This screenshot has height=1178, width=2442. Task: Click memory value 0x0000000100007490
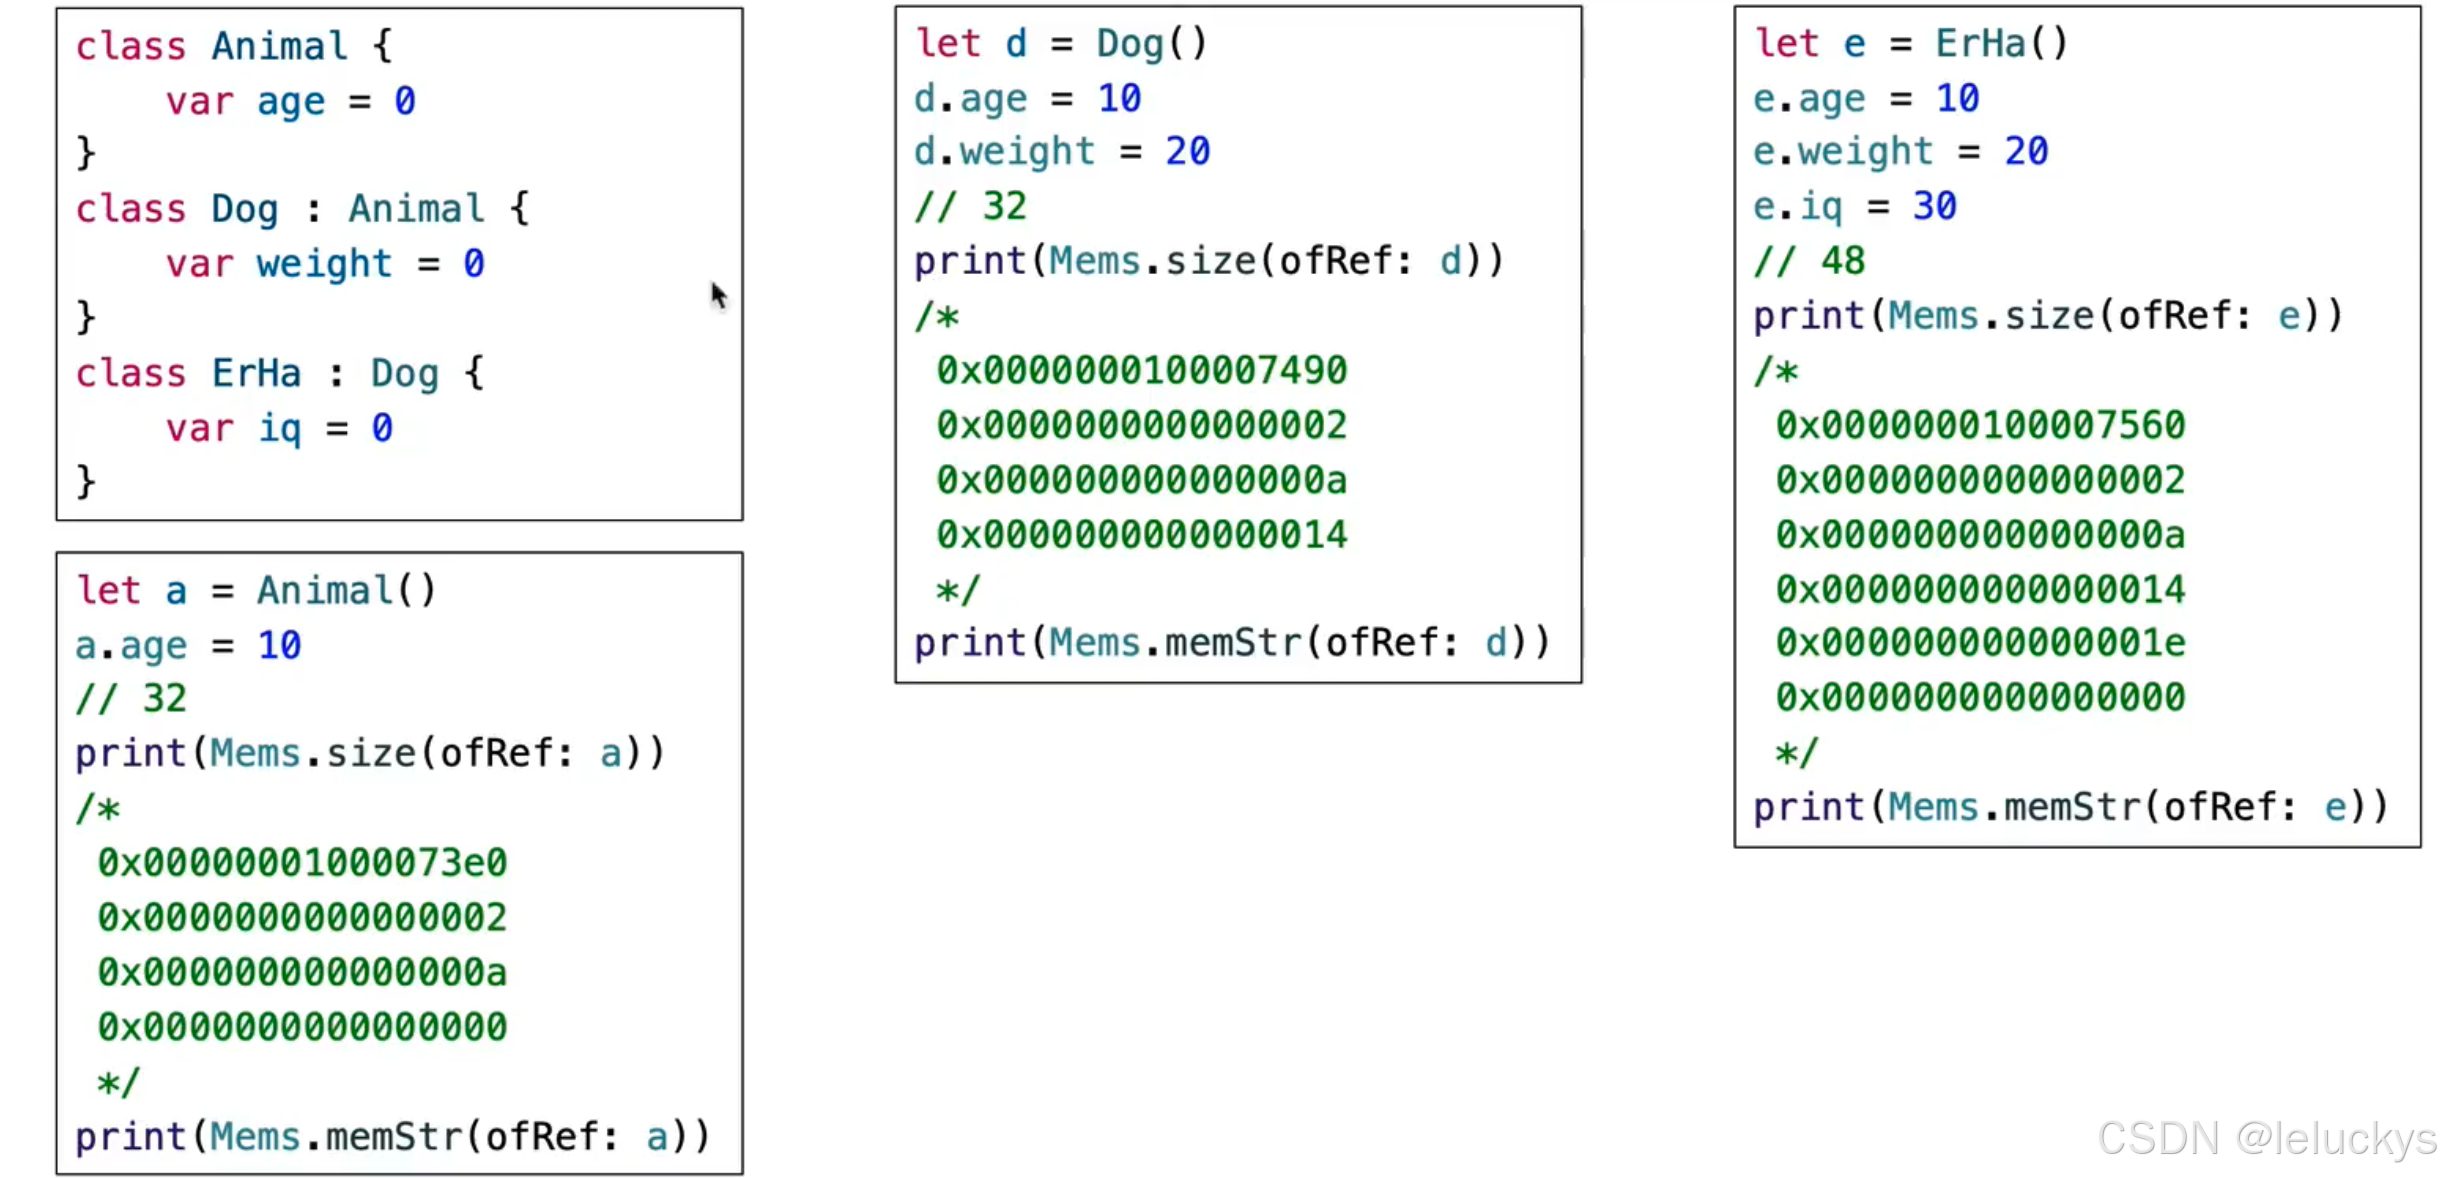pyautogui.click(x=1142, y=371)
